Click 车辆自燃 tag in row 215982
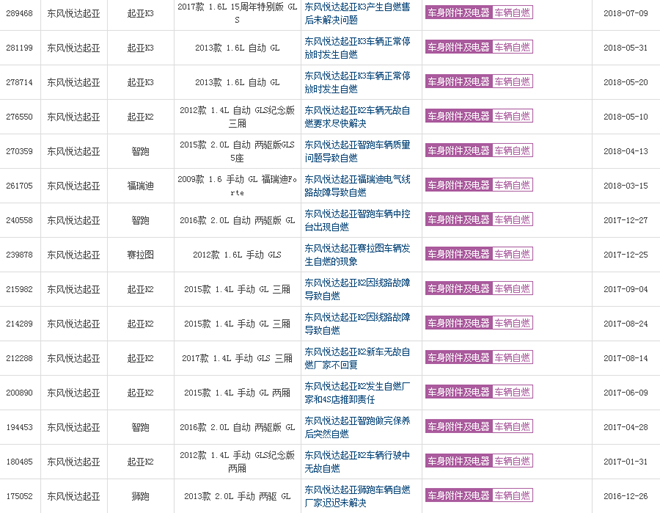This screenshot has width=660, height=513. tap(512, 289)
